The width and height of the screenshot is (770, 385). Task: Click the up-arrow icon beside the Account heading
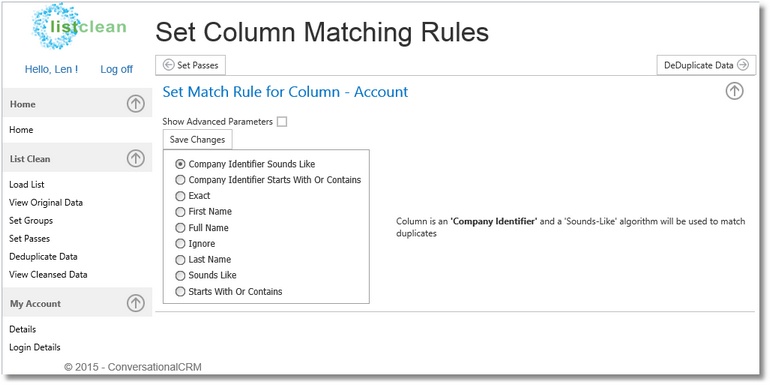click(735, 91)
